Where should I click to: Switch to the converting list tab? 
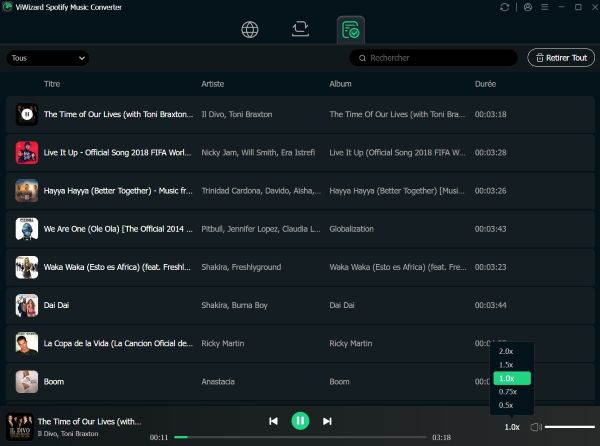pos(300,29)
